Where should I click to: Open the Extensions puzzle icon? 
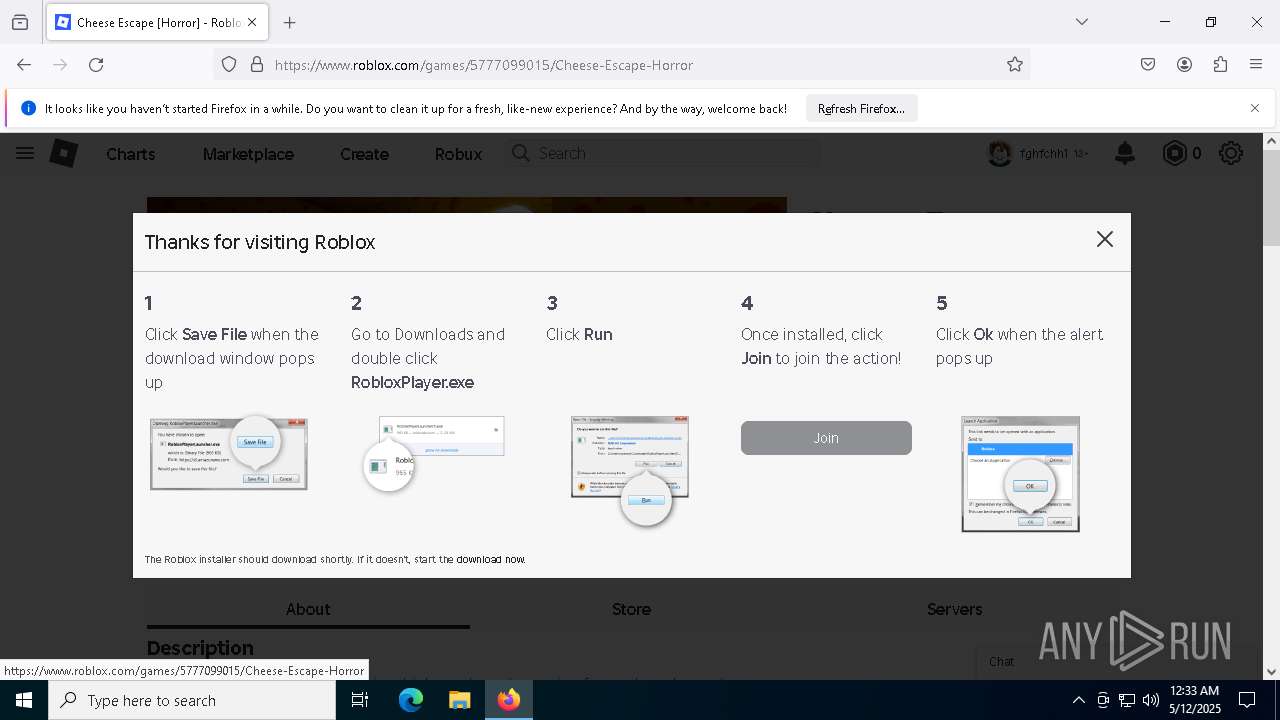coord(1220,64)
